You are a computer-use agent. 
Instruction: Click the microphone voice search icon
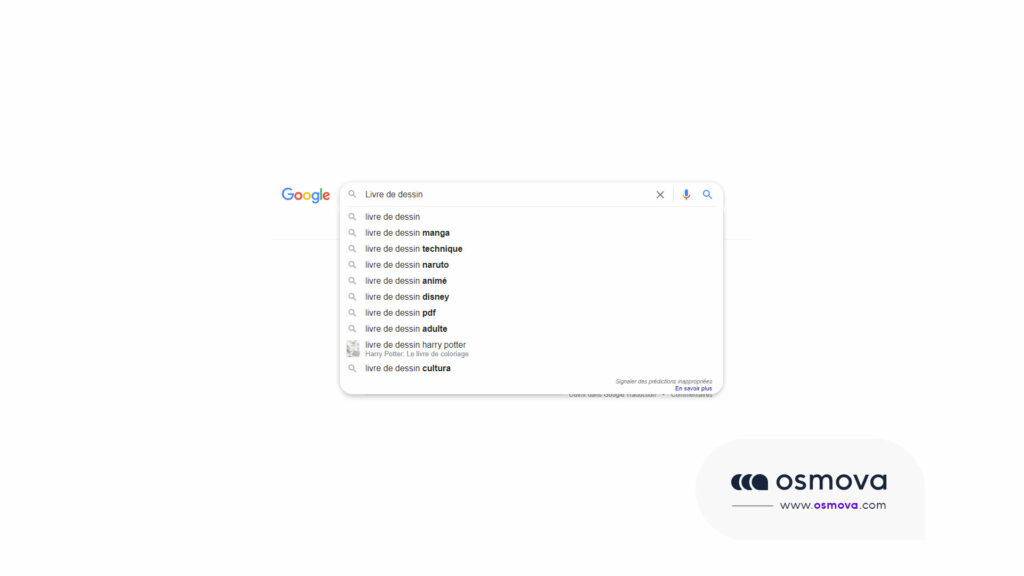pos(686,194)
